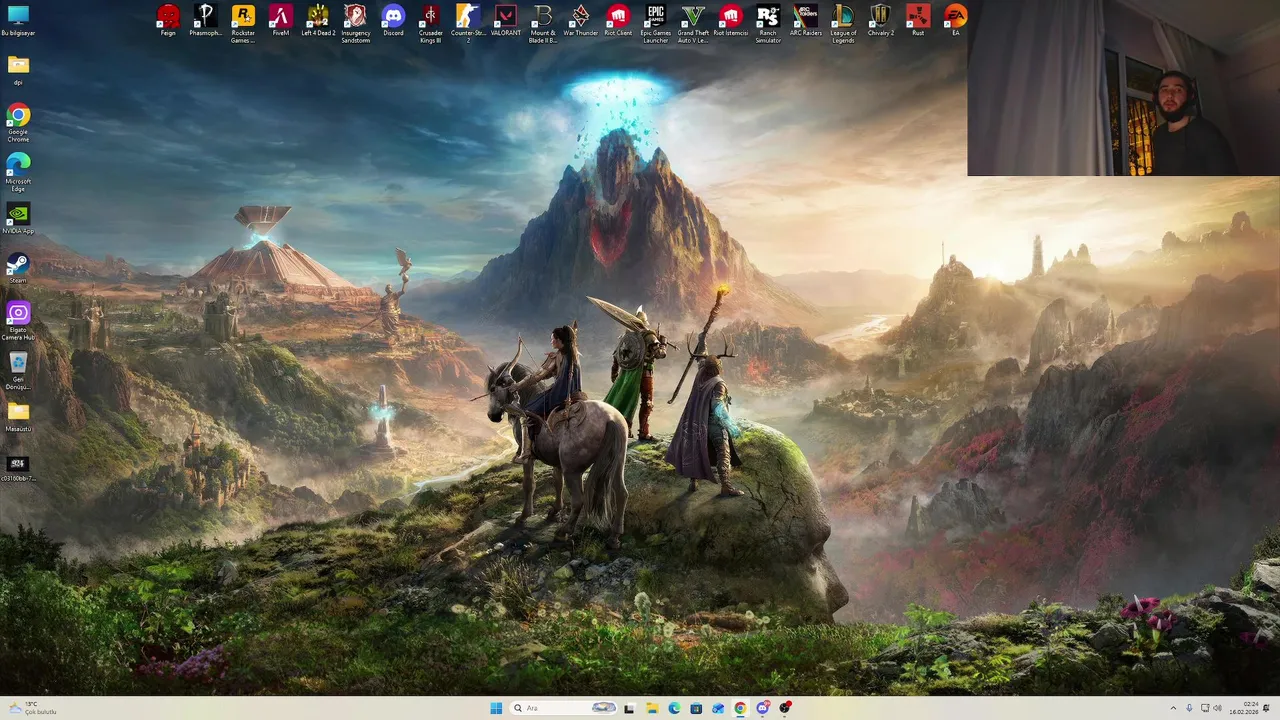1280x720 pixels.
Task: Switch to Chrome on the taskbar
Action: click(x=740, y=708)
